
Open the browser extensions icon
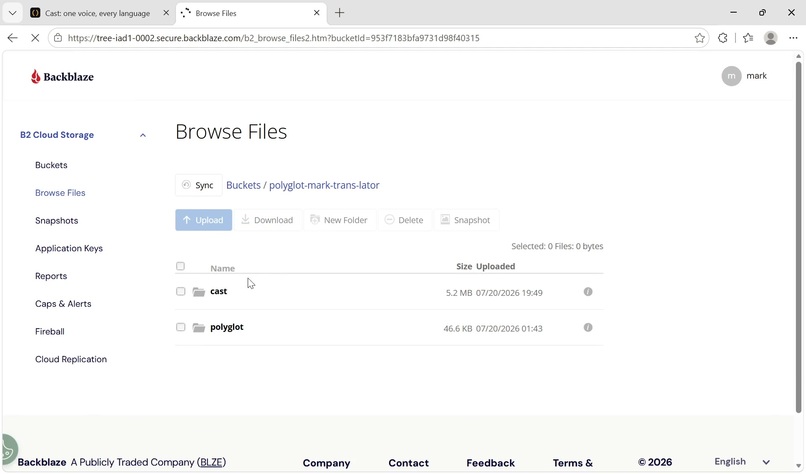[x=723, y=38]
